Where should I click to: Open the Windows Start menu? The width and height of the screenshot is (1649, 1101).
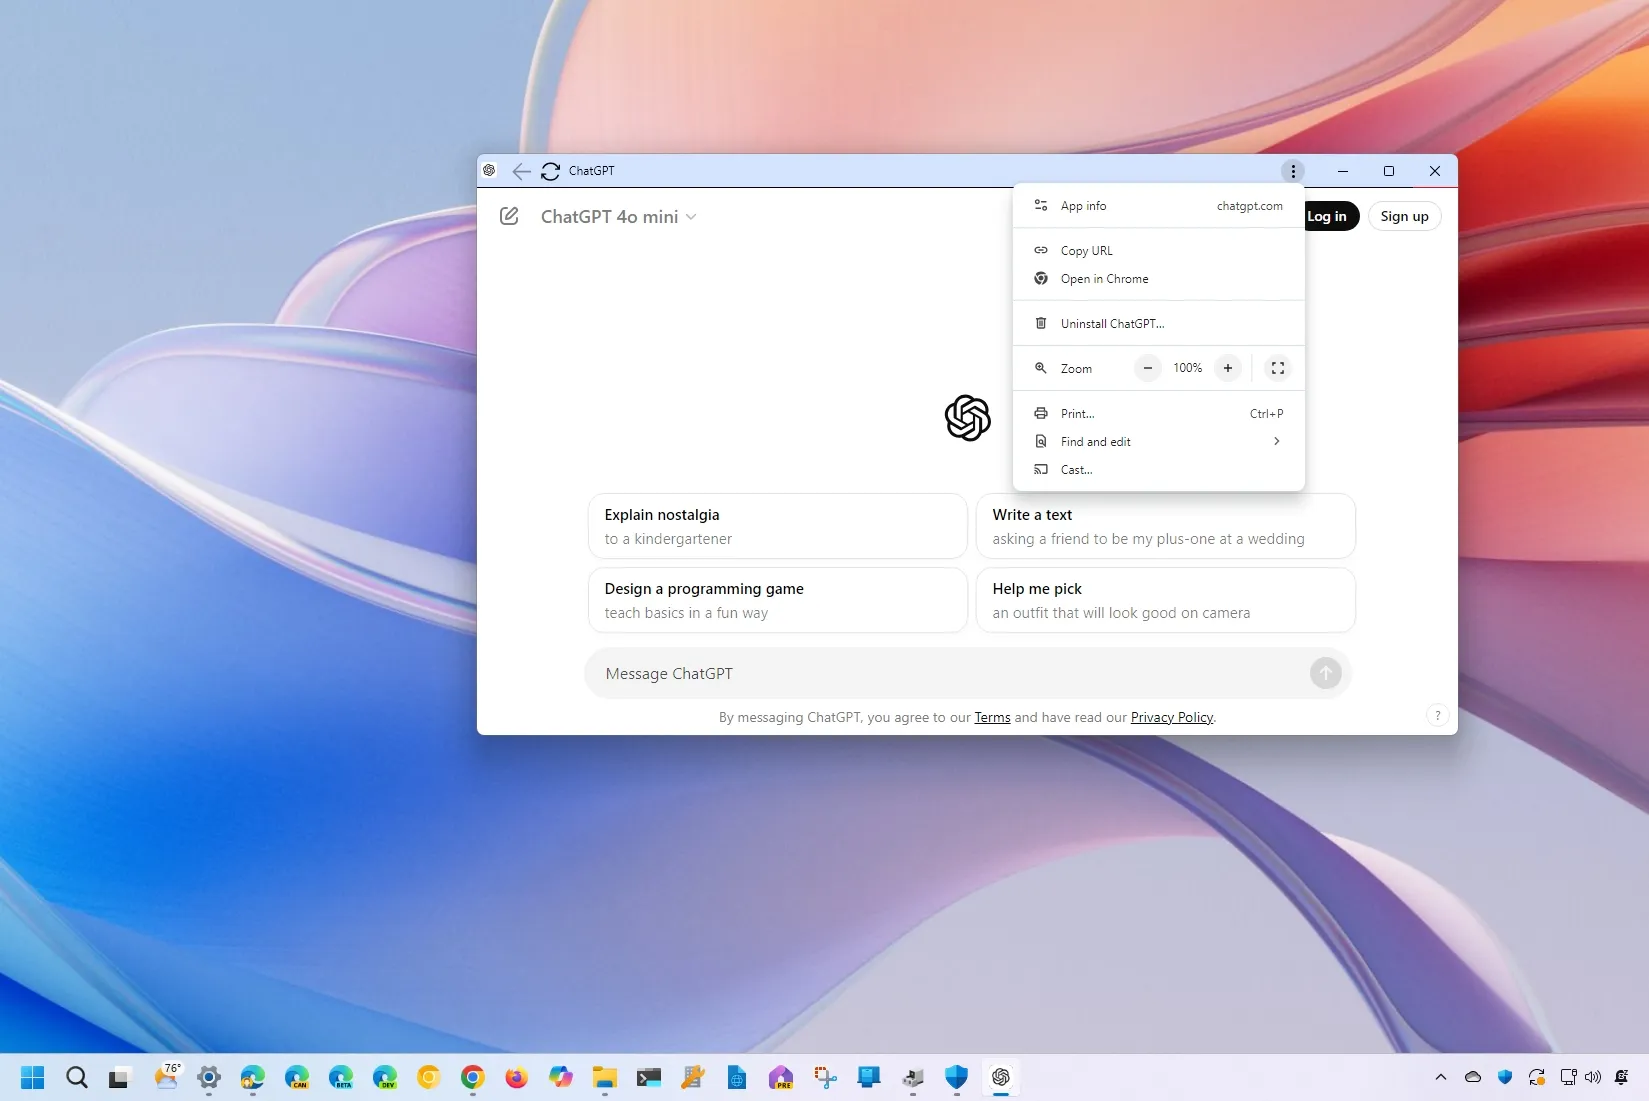point(33,1077)
